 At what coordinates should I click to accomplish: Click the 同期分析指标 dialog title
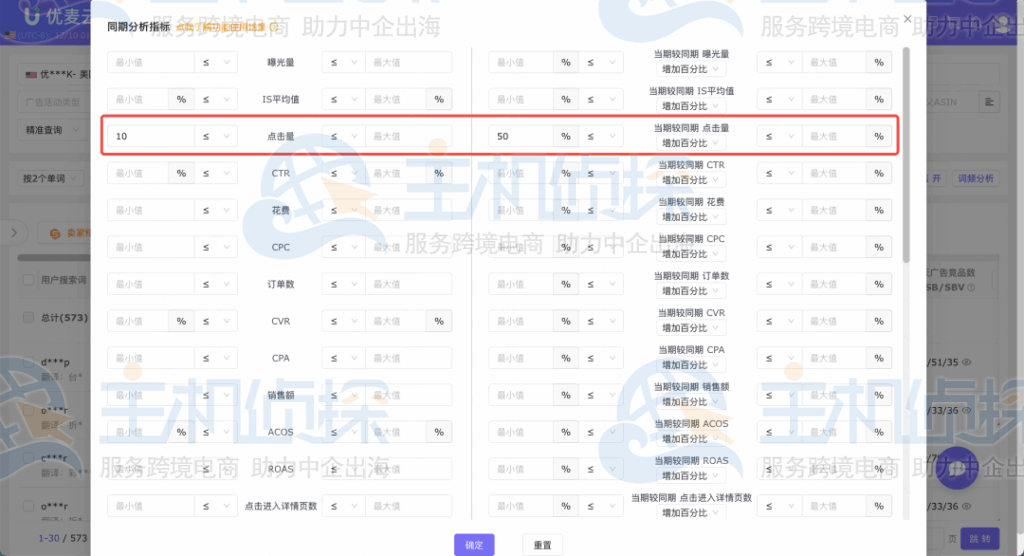click(138, 27)
